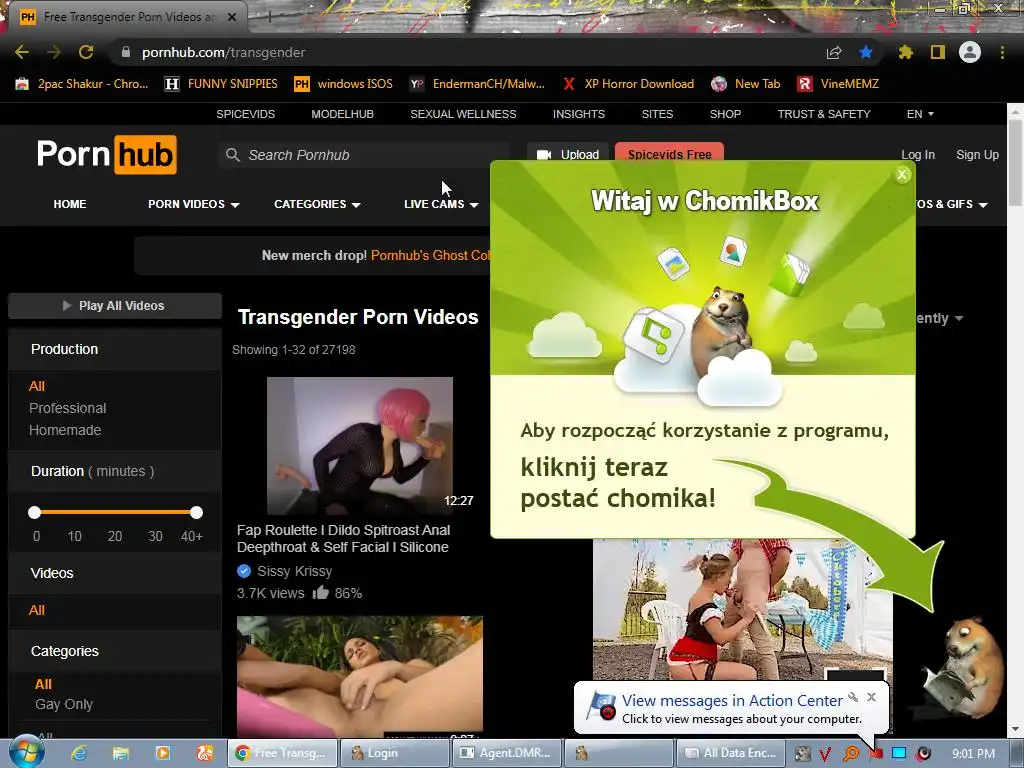Open the side panel icon in Chrome
1024x768 pixels.
pyautogui.click(x=938, y=52)
